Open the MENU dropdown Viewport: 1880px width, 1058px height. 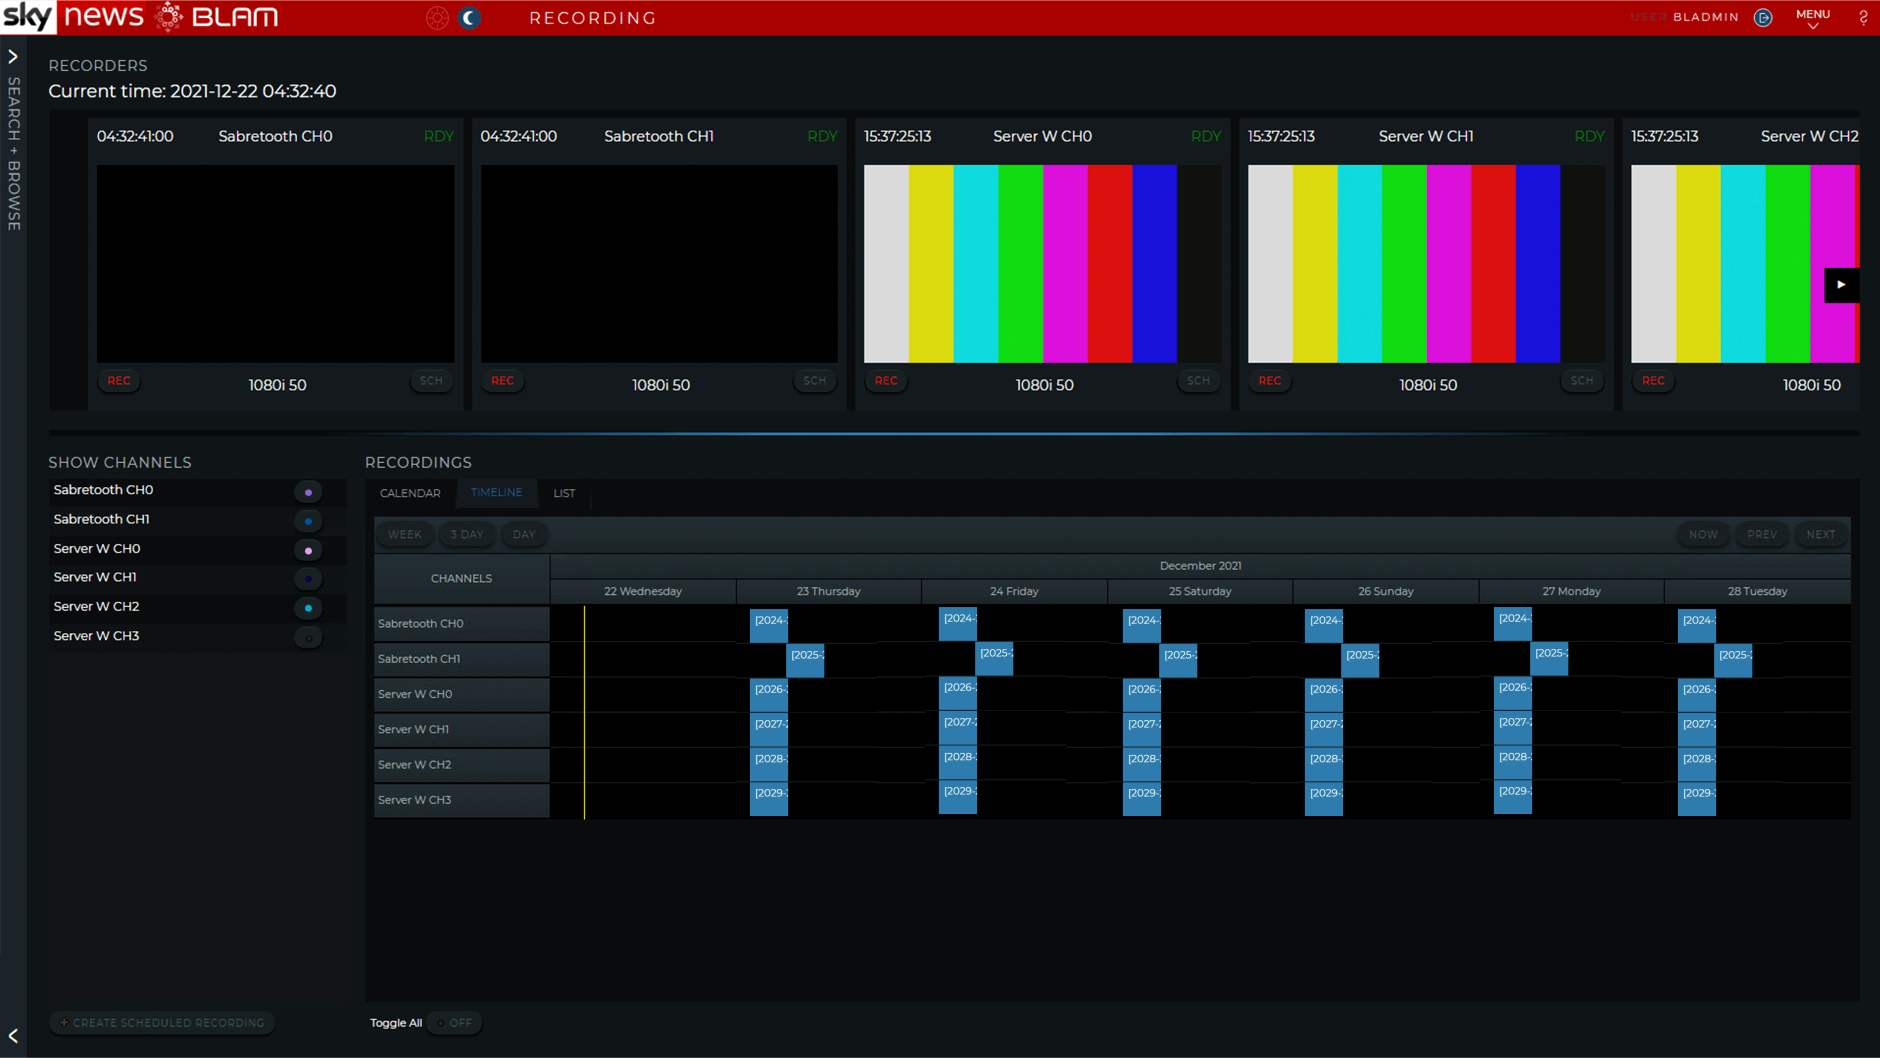tap(1812, 18)
